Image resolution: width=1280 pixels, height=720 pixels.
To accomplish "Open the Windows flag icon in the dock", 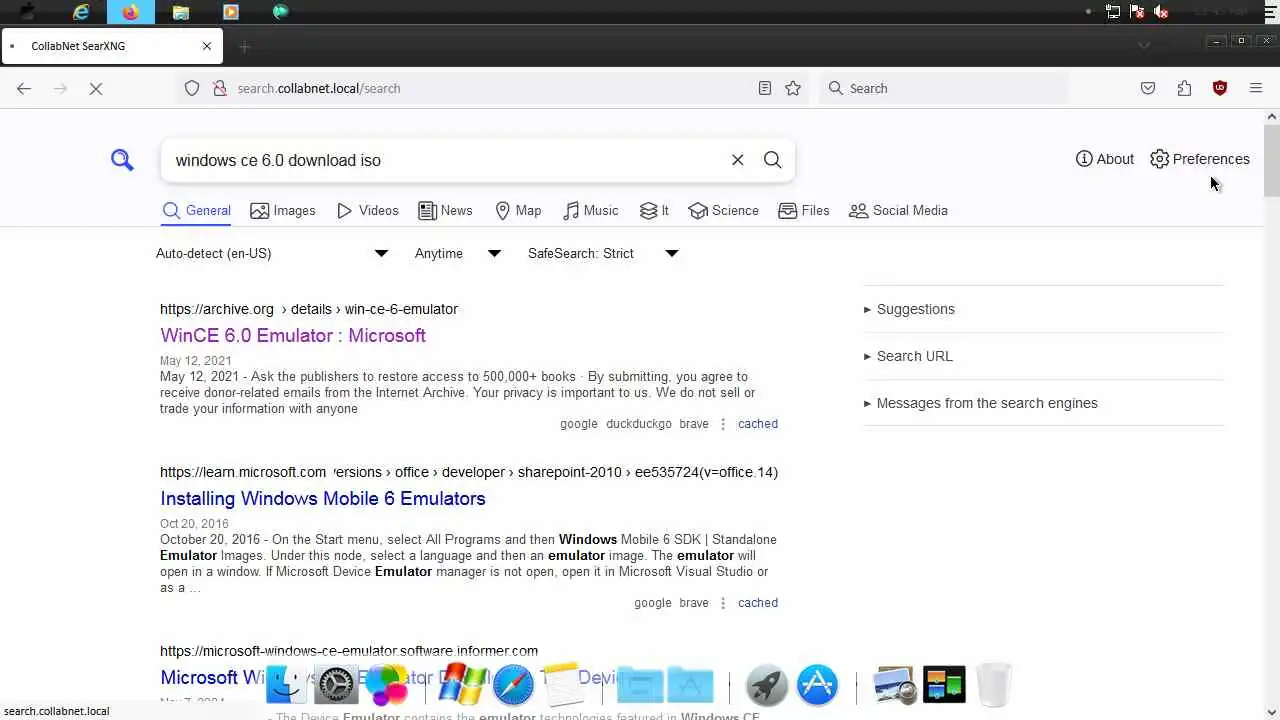I will click(462, 685).
